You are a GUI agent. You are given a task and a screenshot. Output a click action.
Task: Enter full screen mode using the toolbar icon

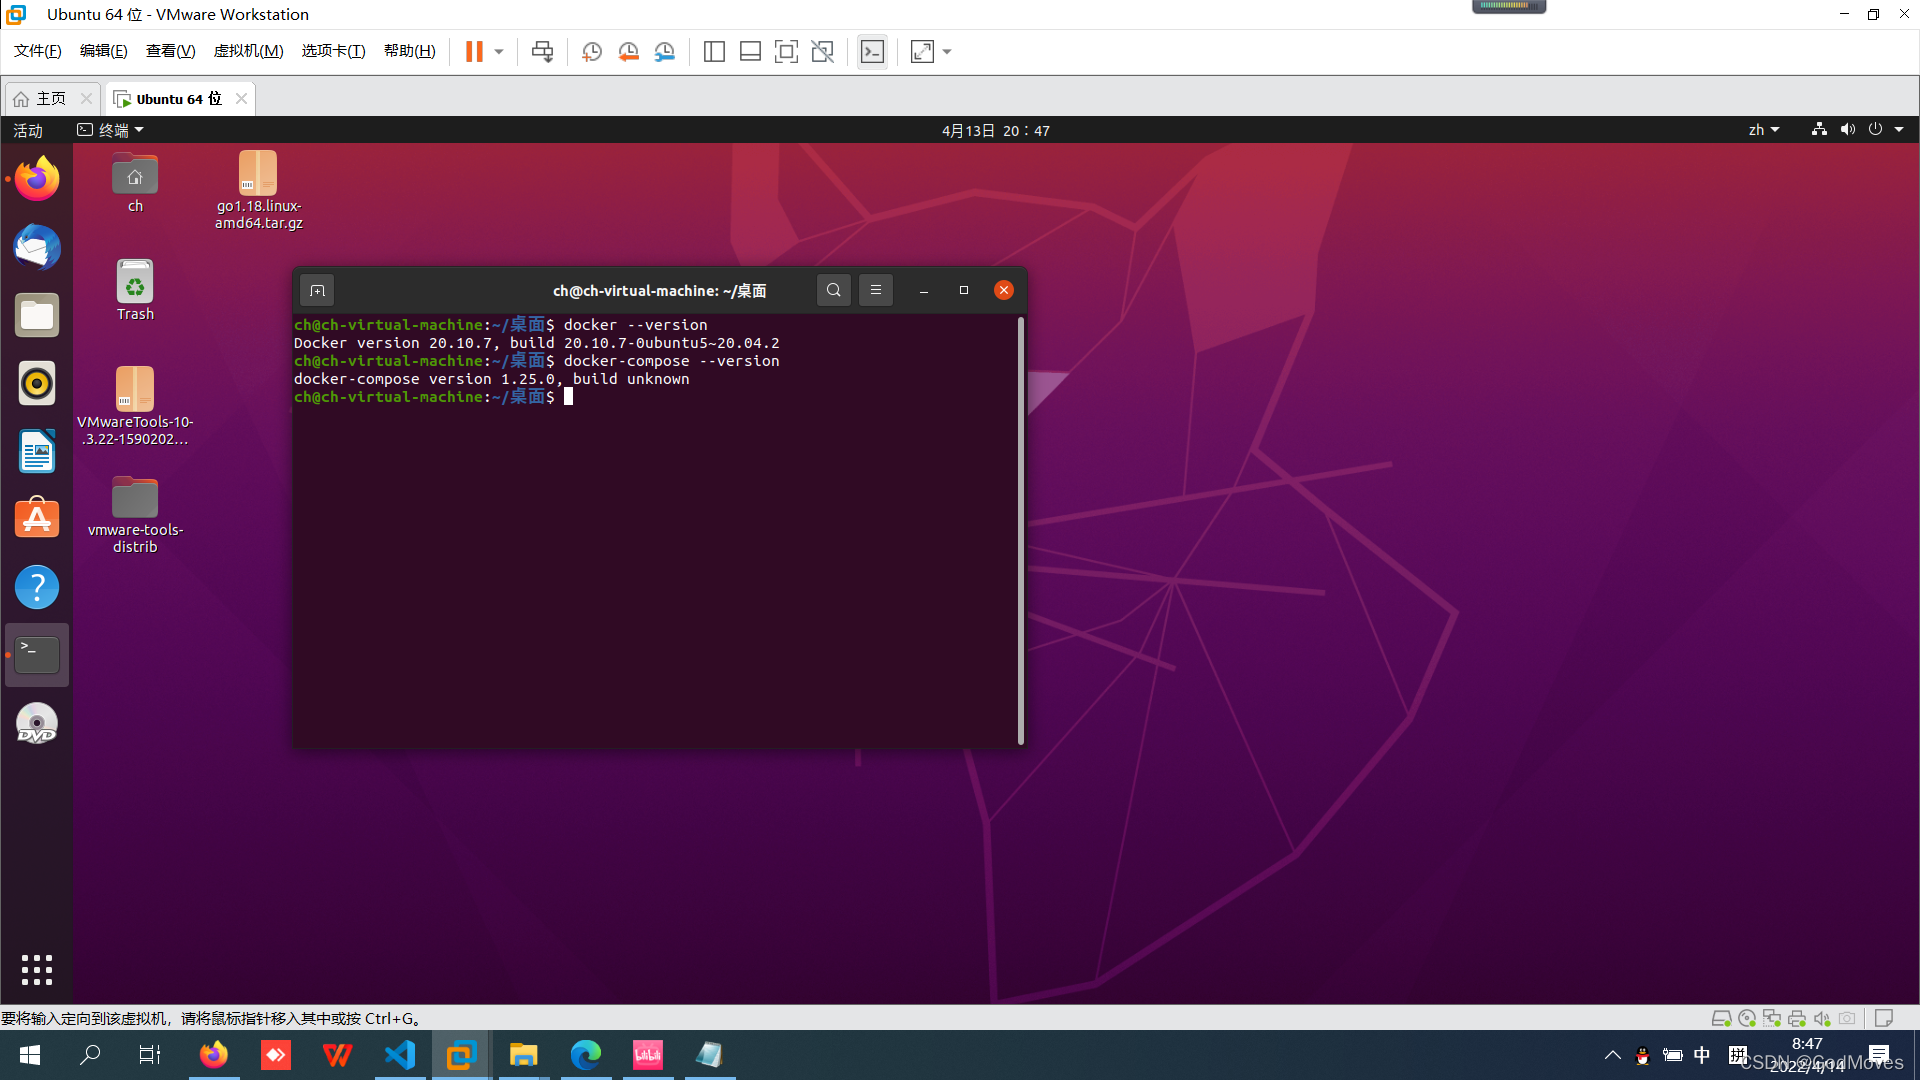(x=786, y=52)
